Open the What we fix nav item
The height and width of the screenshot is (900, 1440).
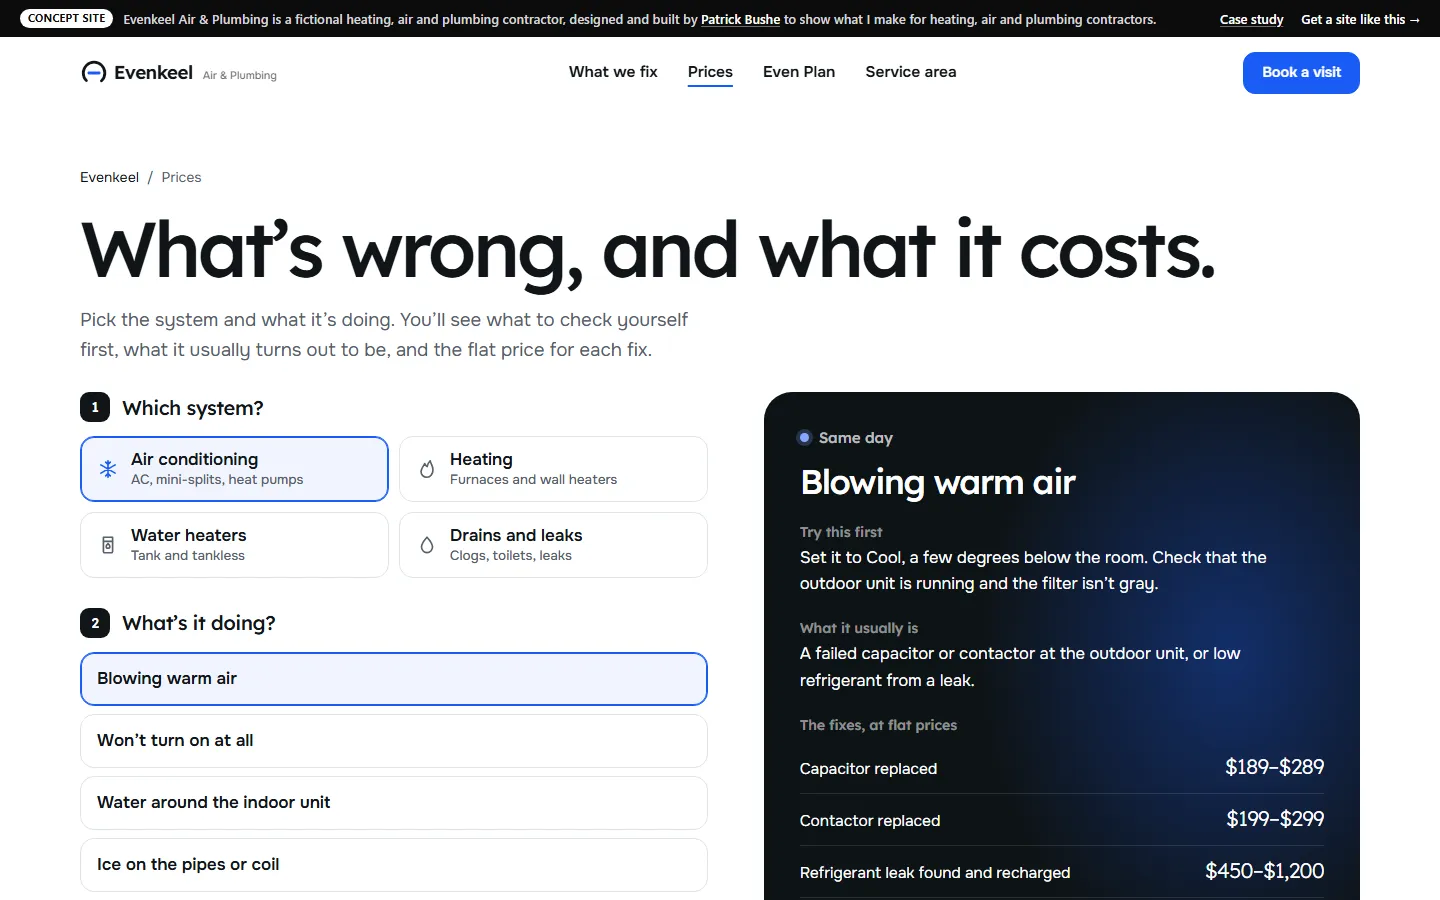(613, 72)
